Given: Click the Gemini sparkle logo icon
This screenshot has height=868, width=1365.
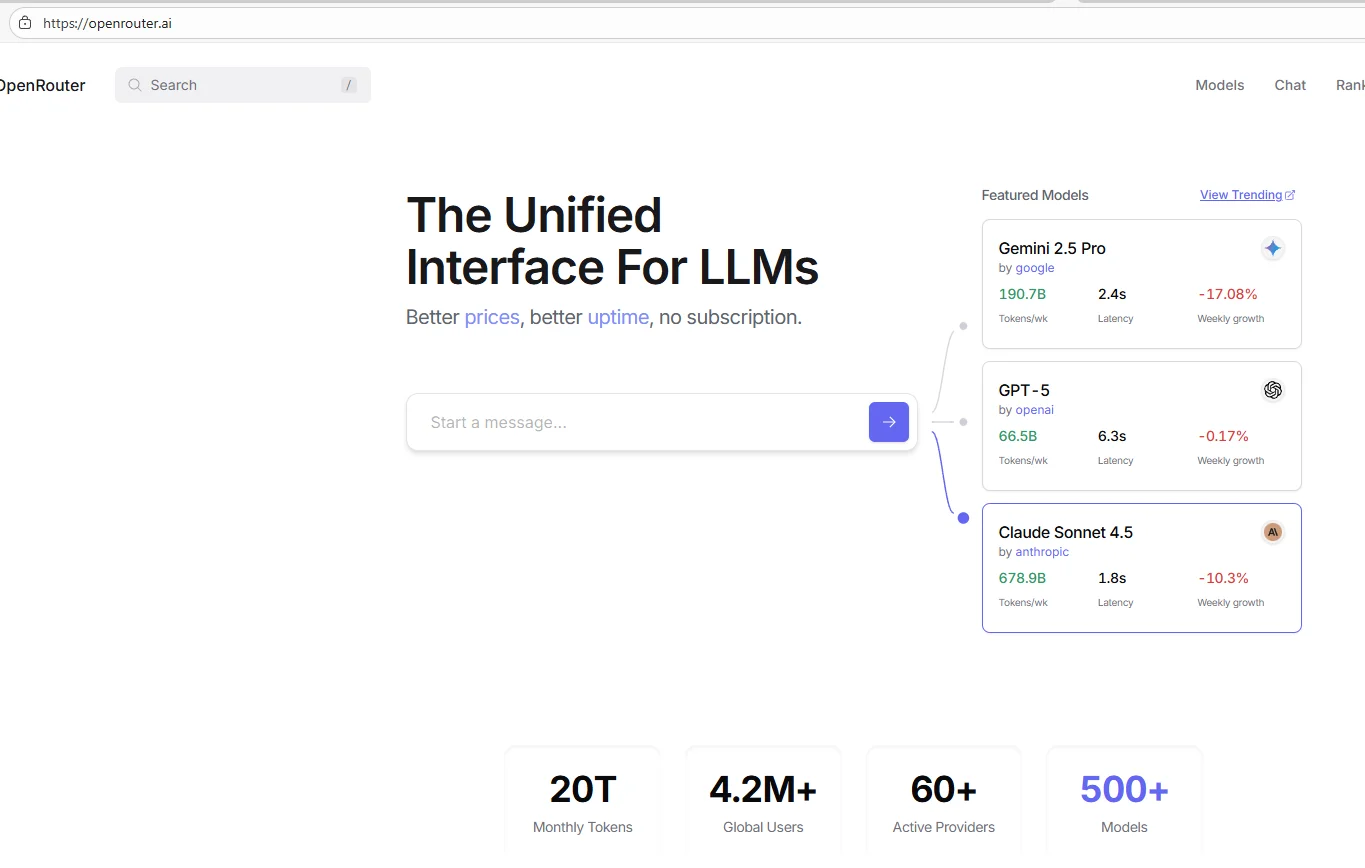Looking at the screenshot, I should [1272, 248].
